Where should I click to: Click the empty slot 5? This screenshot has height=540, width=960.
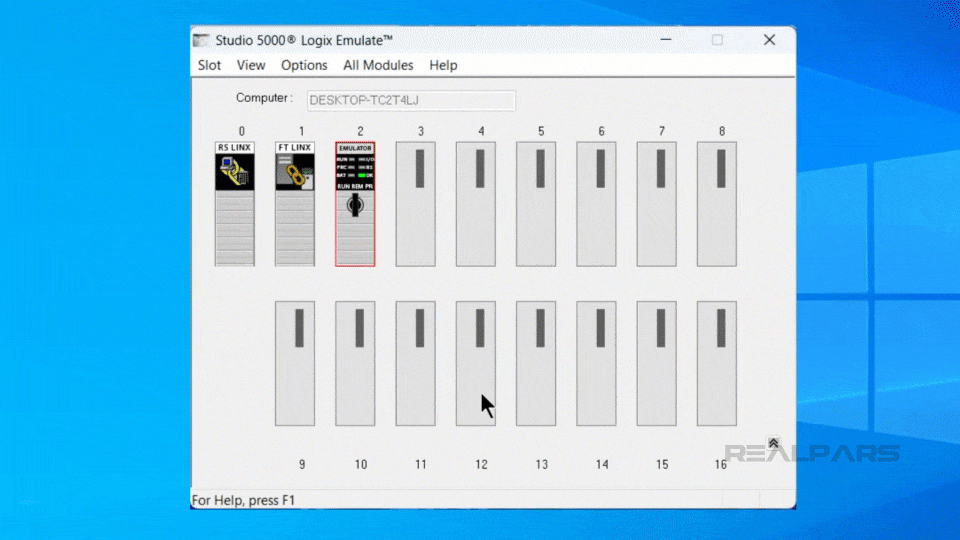[x=536, y=204]
